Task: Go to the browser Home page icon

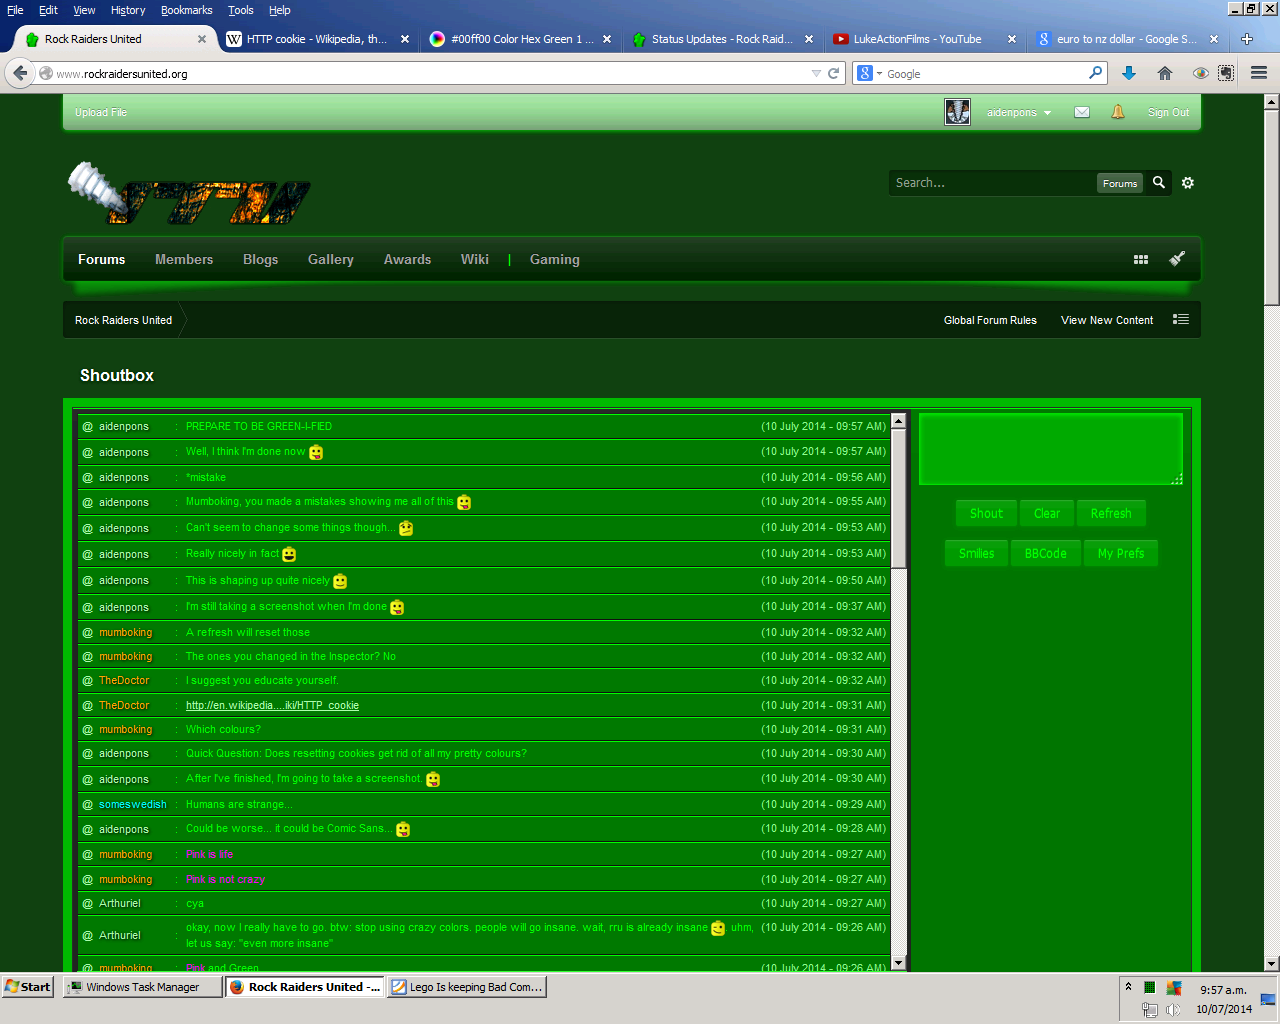Action: [1165, 73]
